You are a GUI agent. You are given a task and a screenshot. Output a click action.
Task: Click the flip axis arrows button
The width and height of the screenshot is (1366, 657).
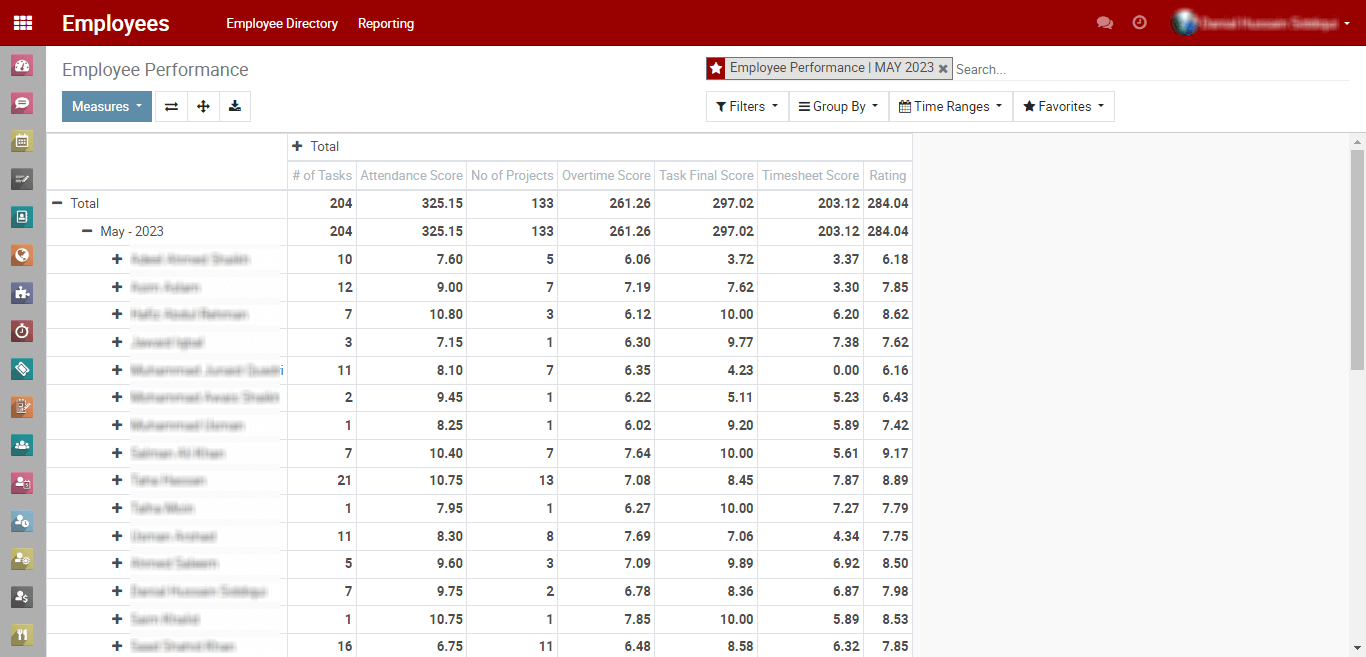(171, 107)
